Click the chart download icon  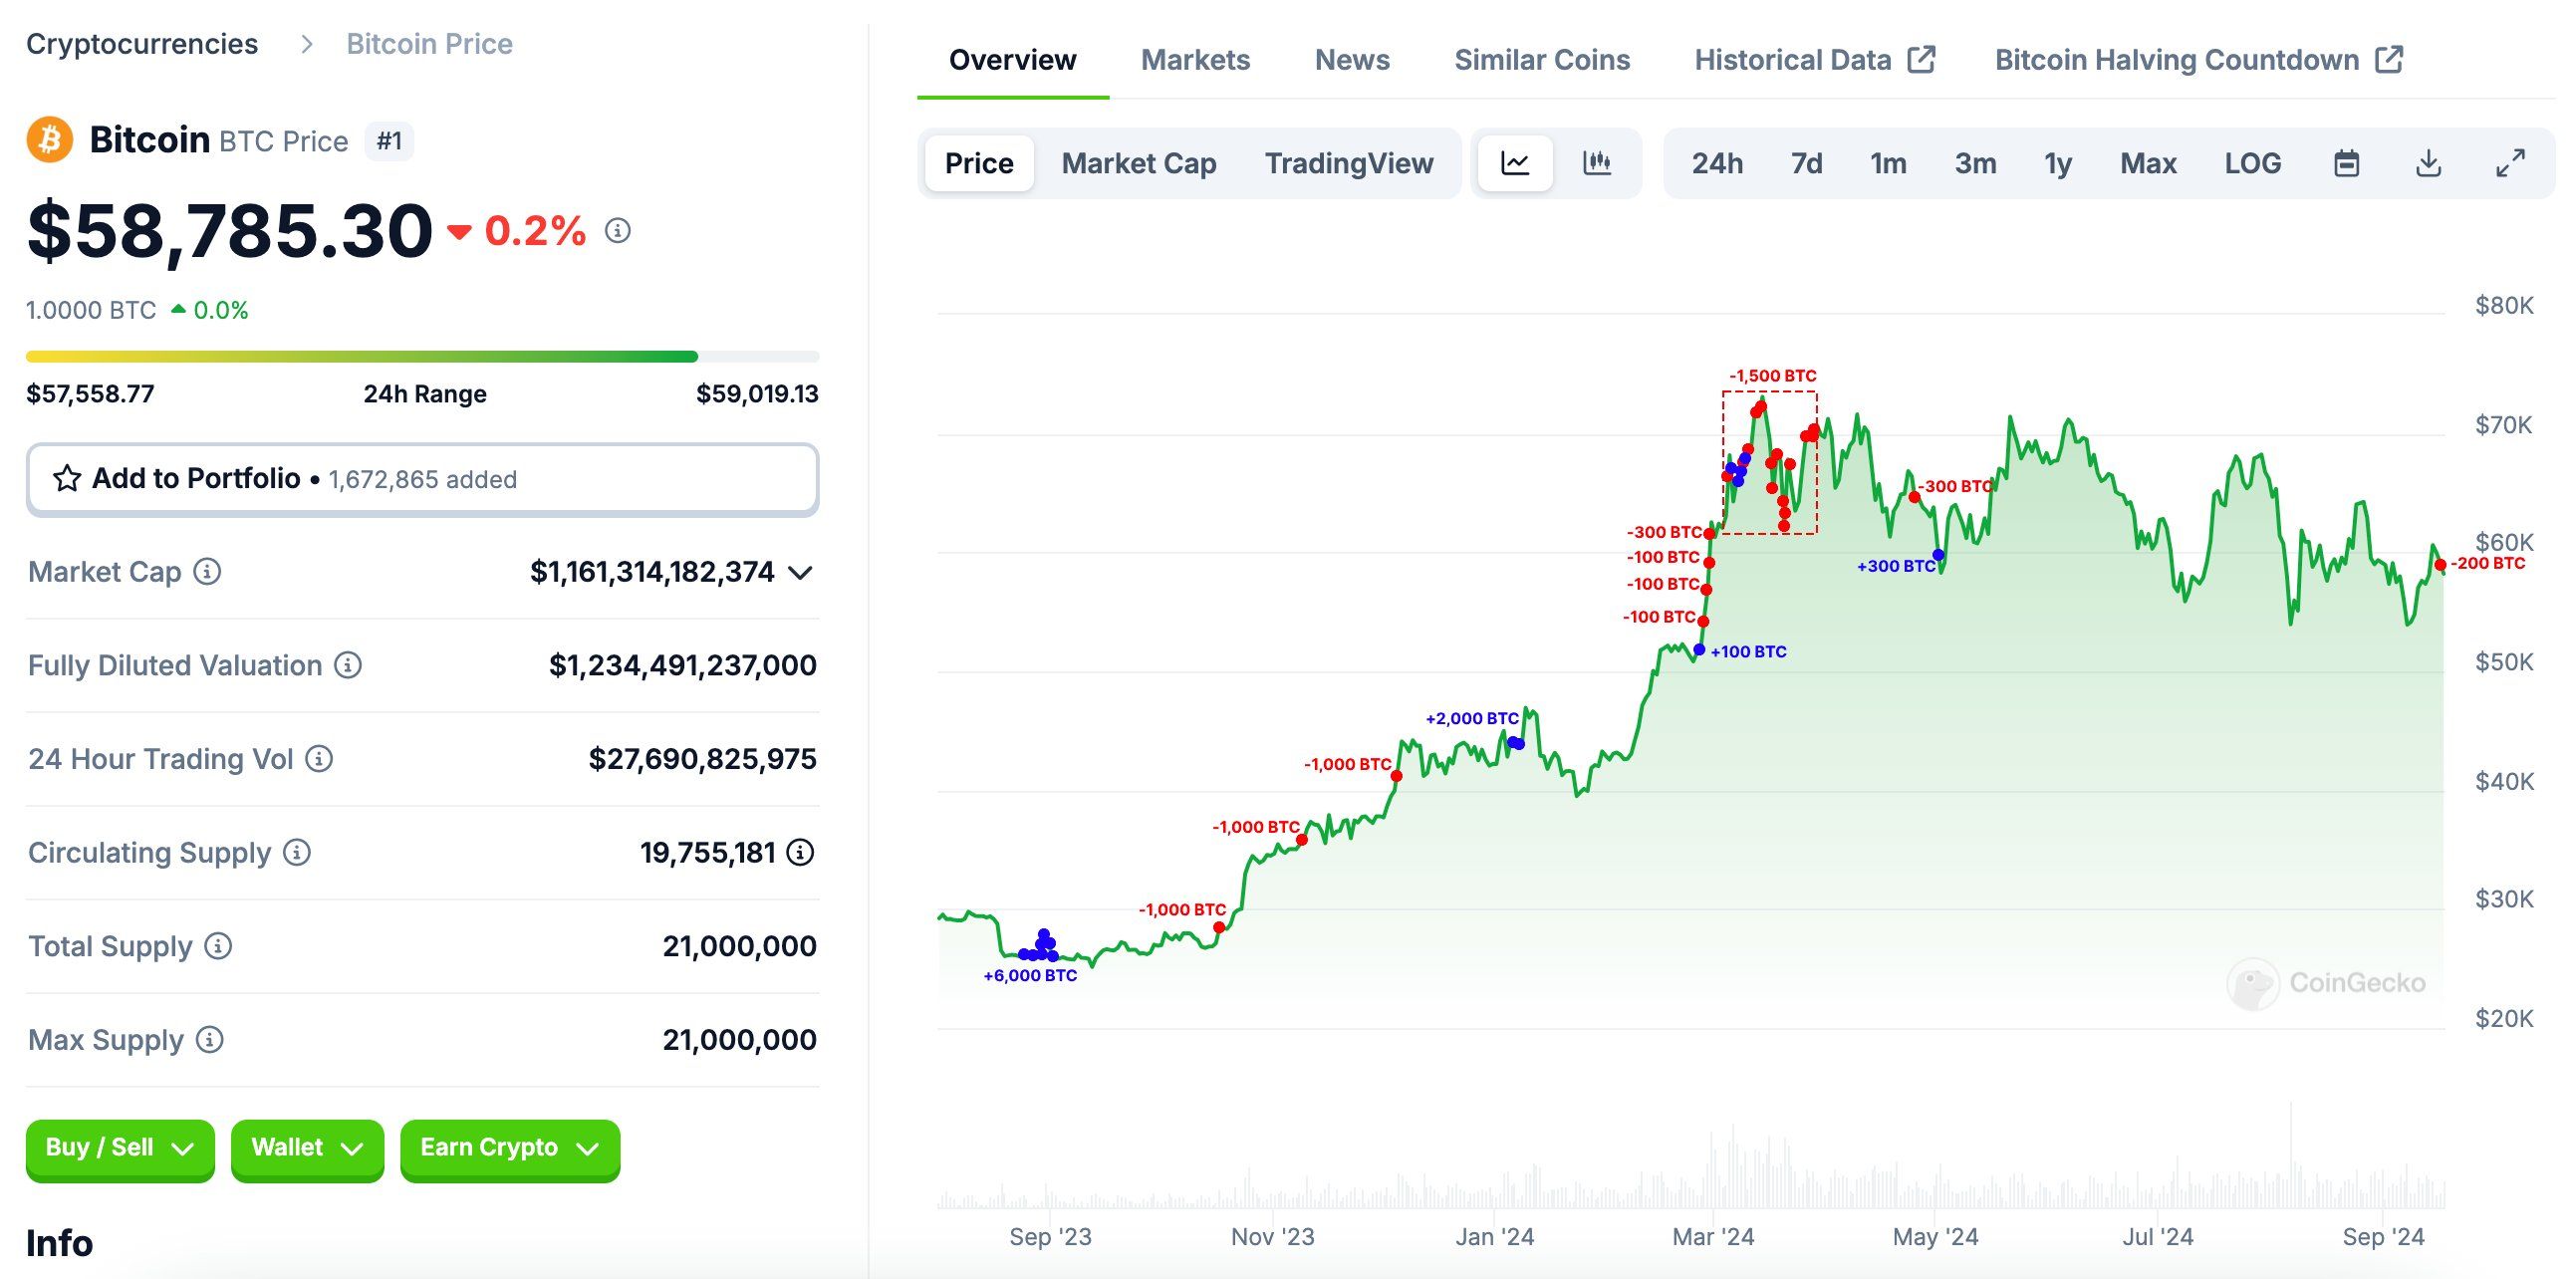[x=2428, y=163]
